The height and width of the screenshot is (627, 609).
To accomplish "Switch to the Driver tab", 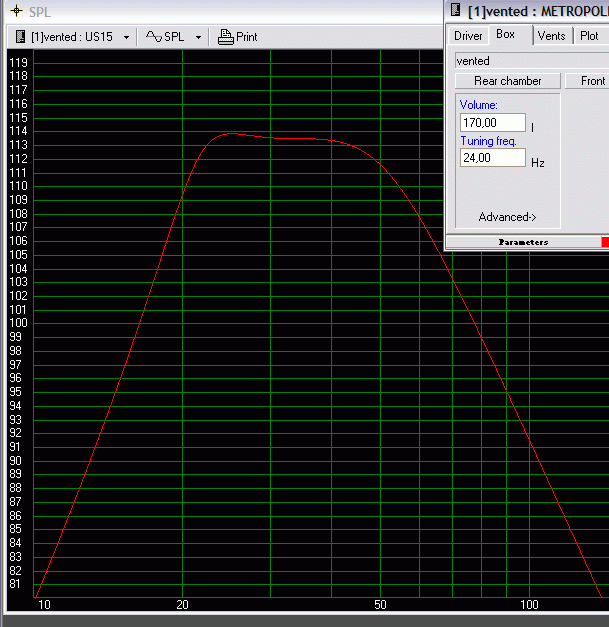I will (468, 36).
